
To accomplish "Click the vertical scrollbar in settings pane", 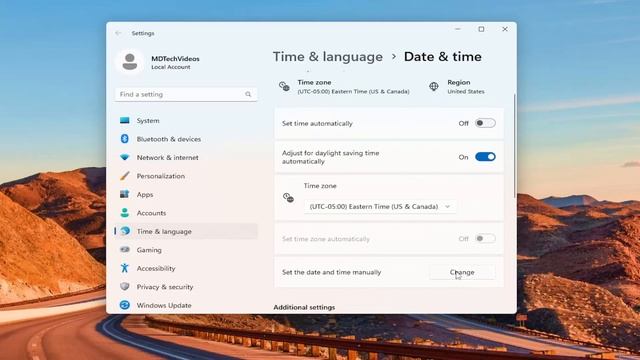I will tap(515, 146).
